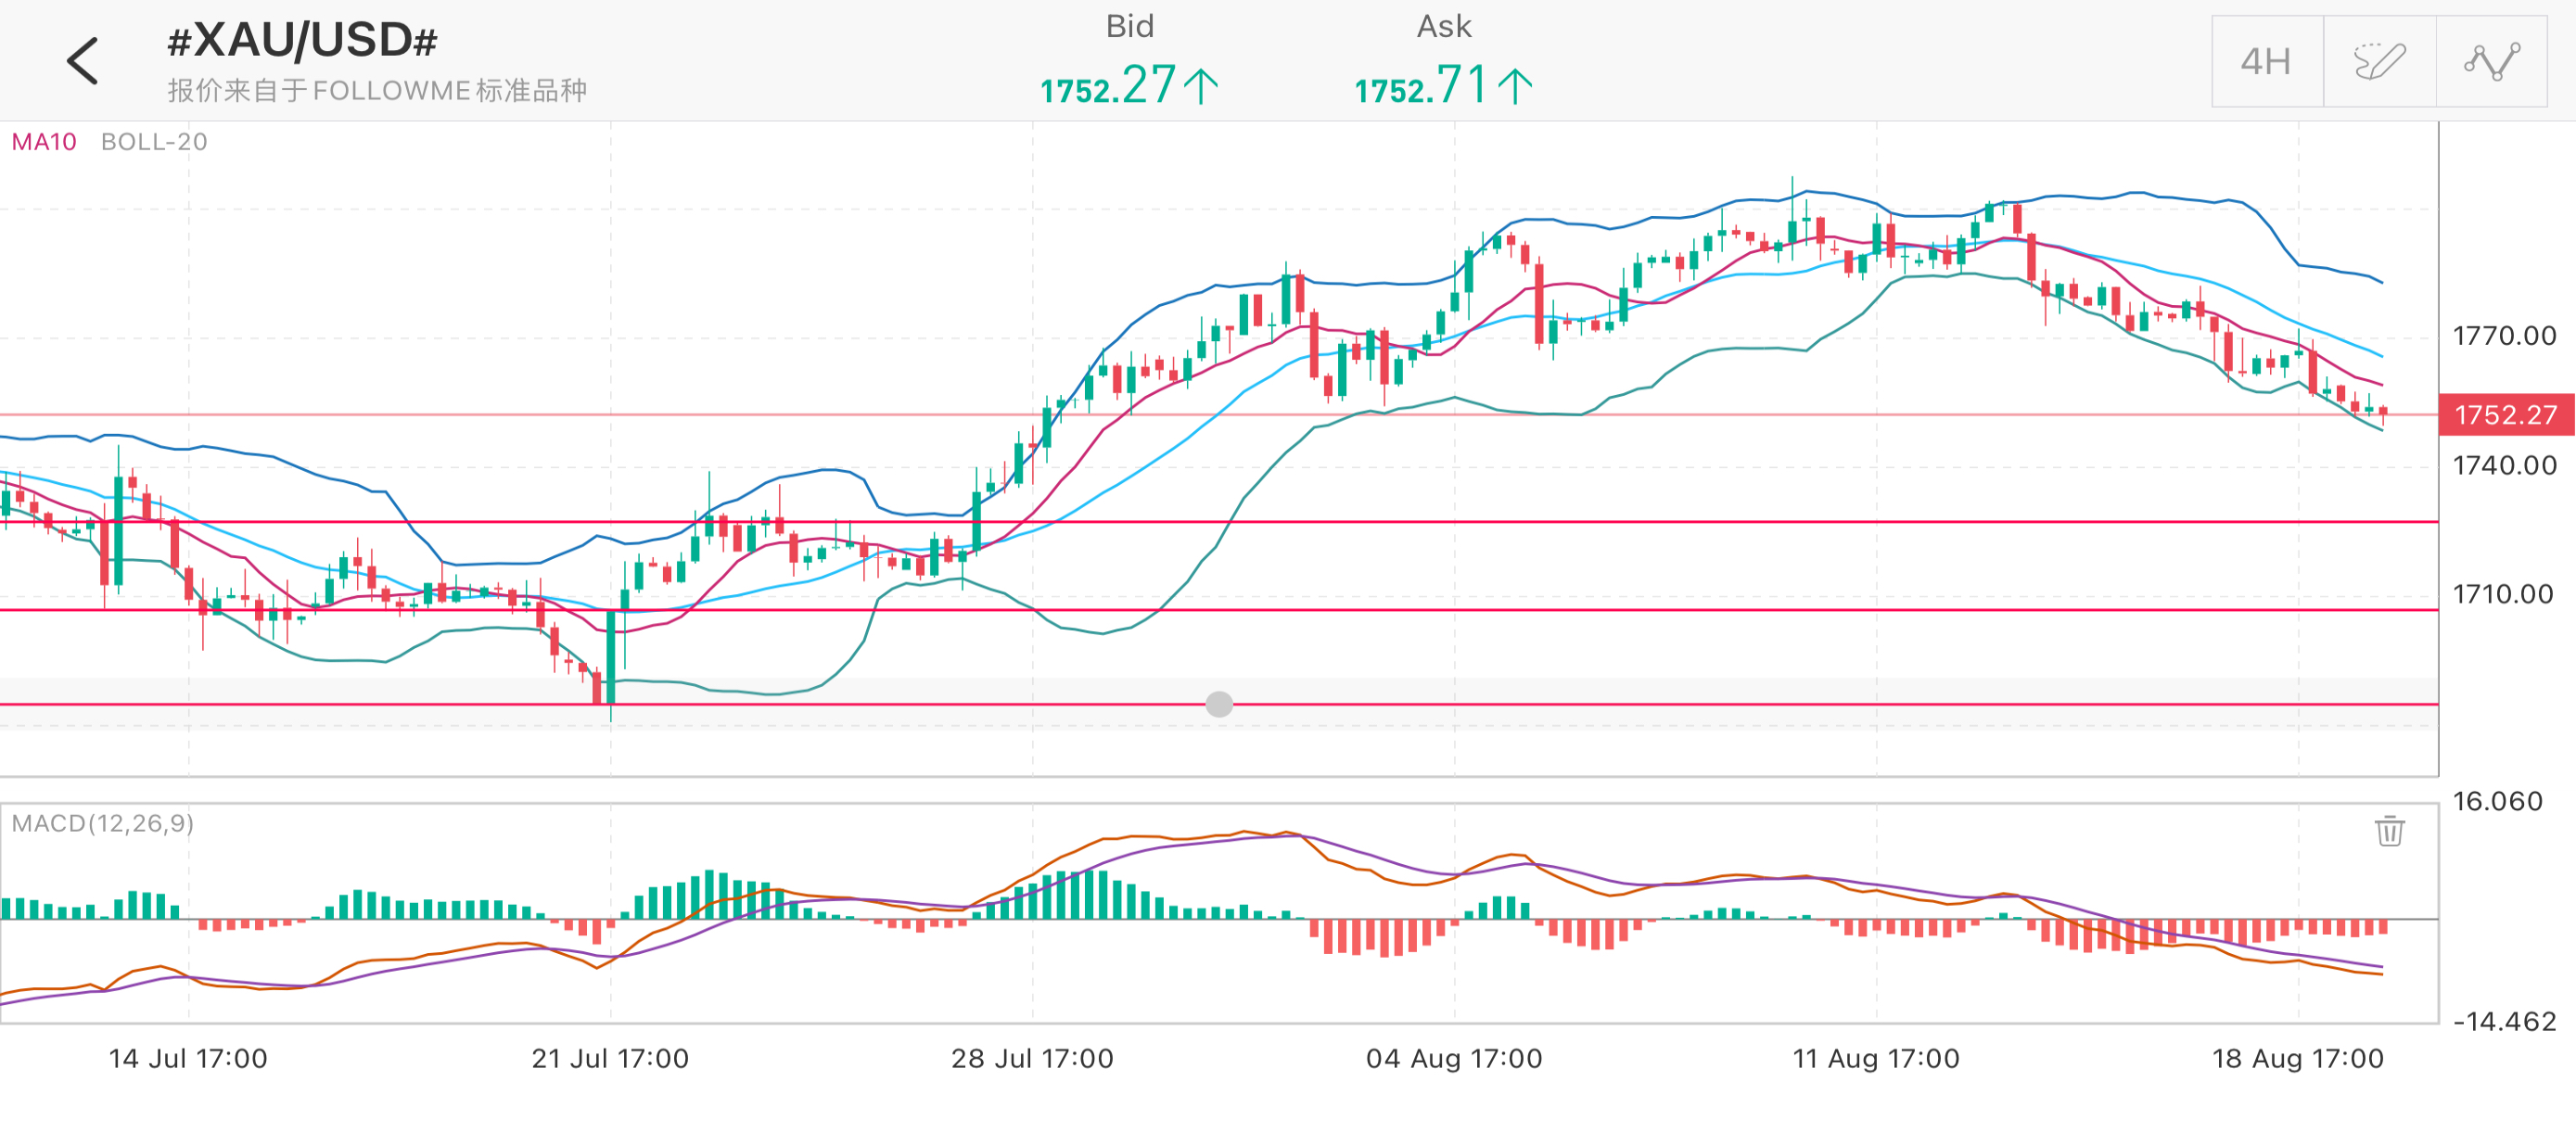Screen dimensions: 2576x1132
Task: Select the 21 Jul 17:00 time label
Action: click(610, 1058)
